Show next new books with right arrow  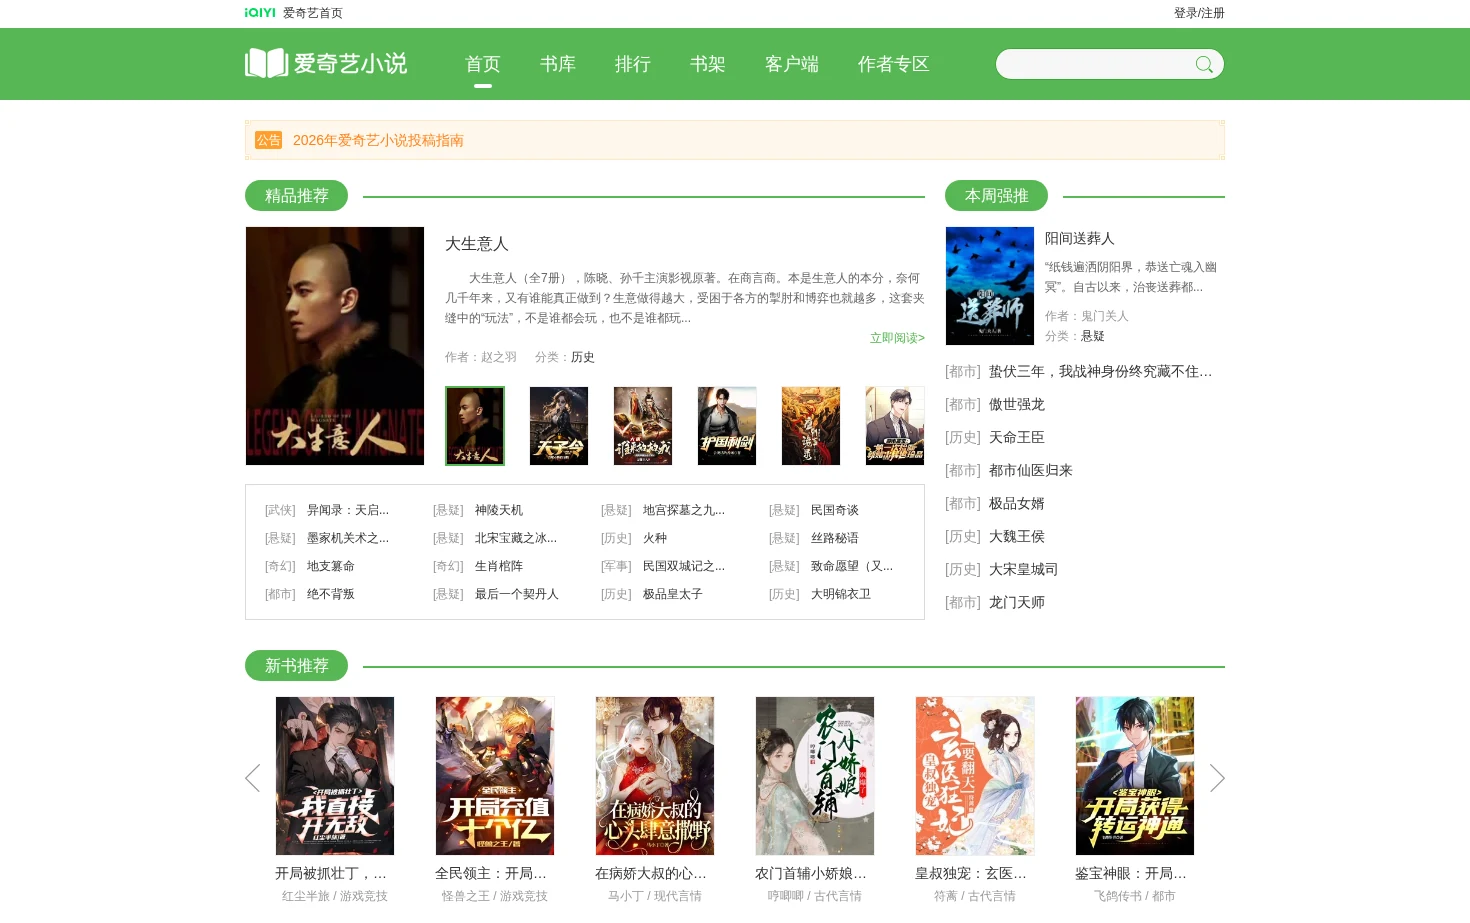pos(1217,778)
